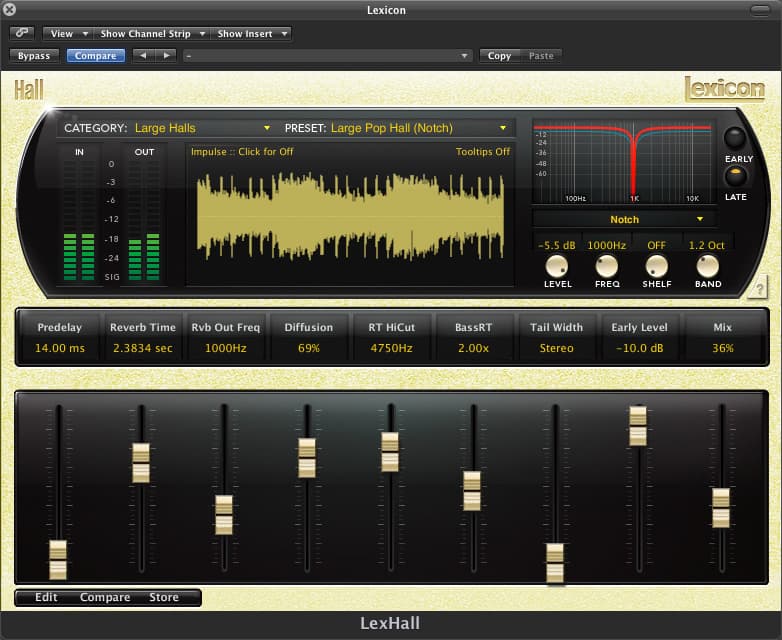Click the link chain icon button
The image size is (782, 640).
click(22, 33)
